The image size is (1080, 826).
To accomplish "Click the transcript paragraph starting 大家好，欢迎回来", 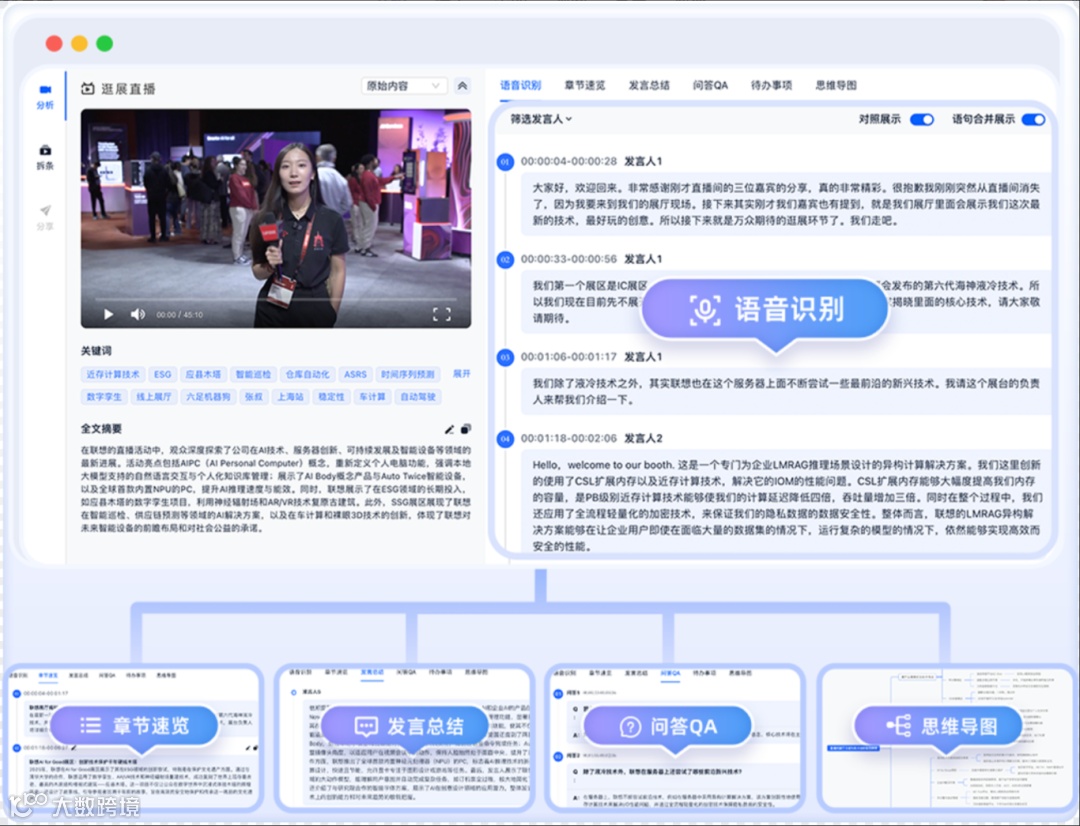I will (786, 204).
